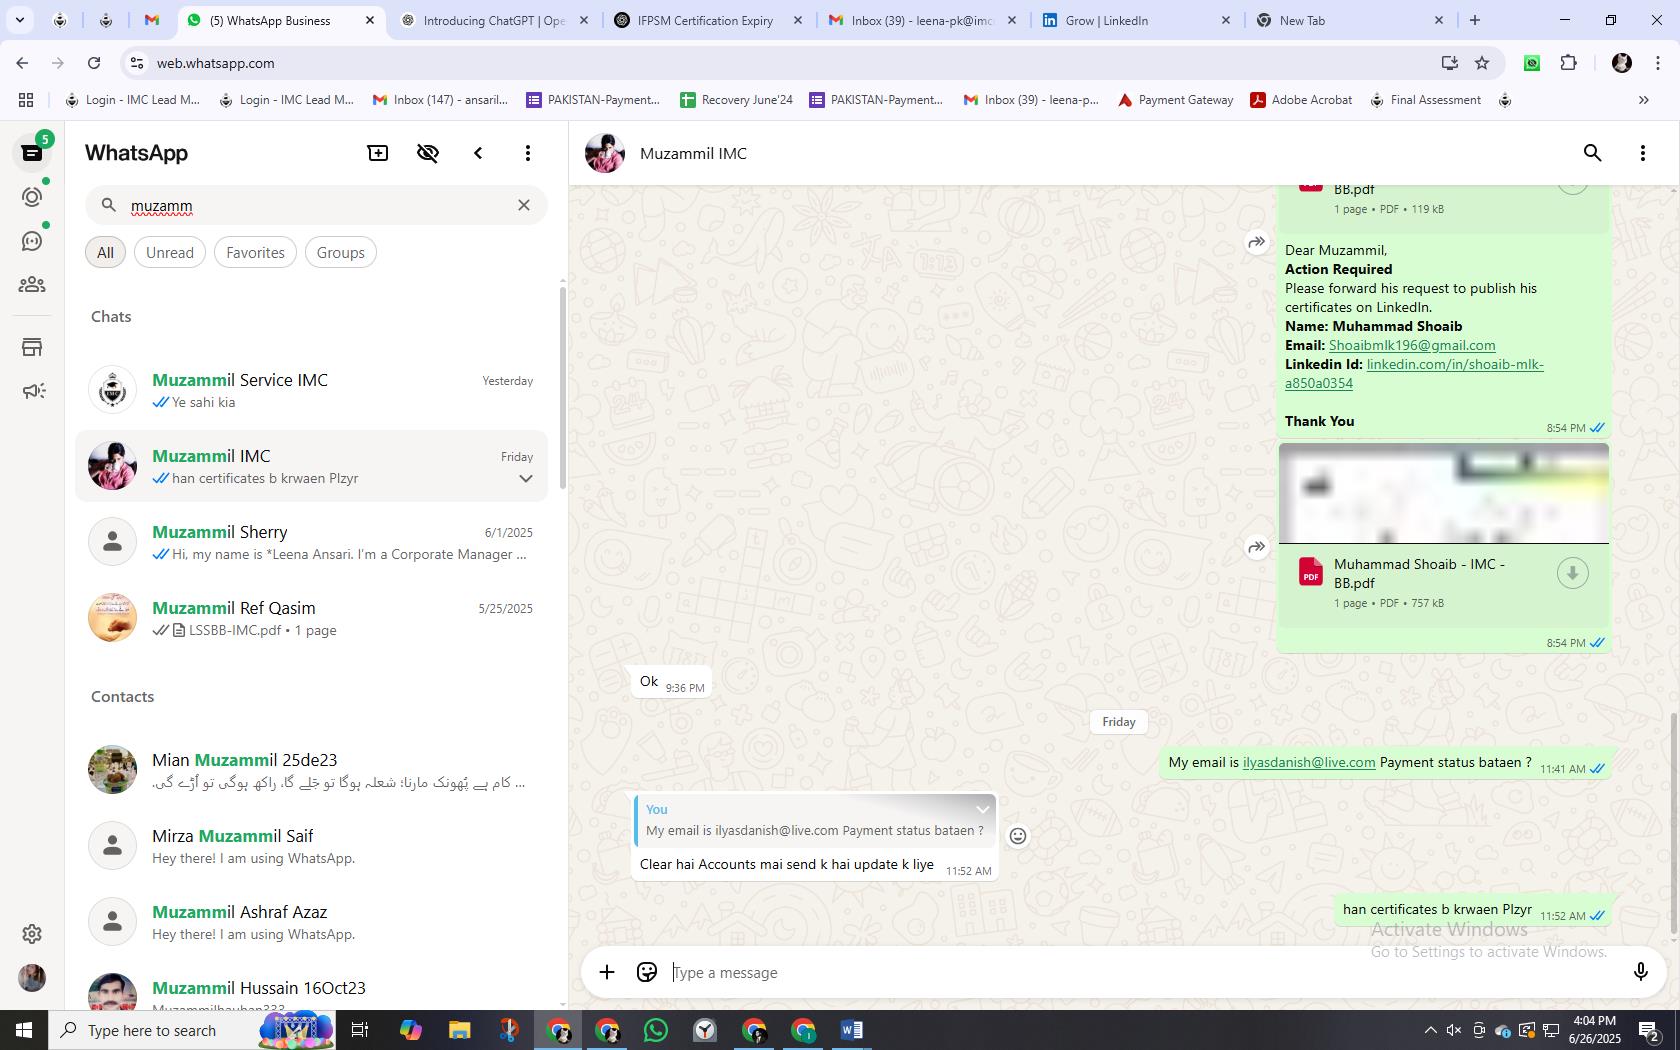The image size is (1680, 1050).
Task: Clear the muzamm search text
Action: [x=523, y=205]
